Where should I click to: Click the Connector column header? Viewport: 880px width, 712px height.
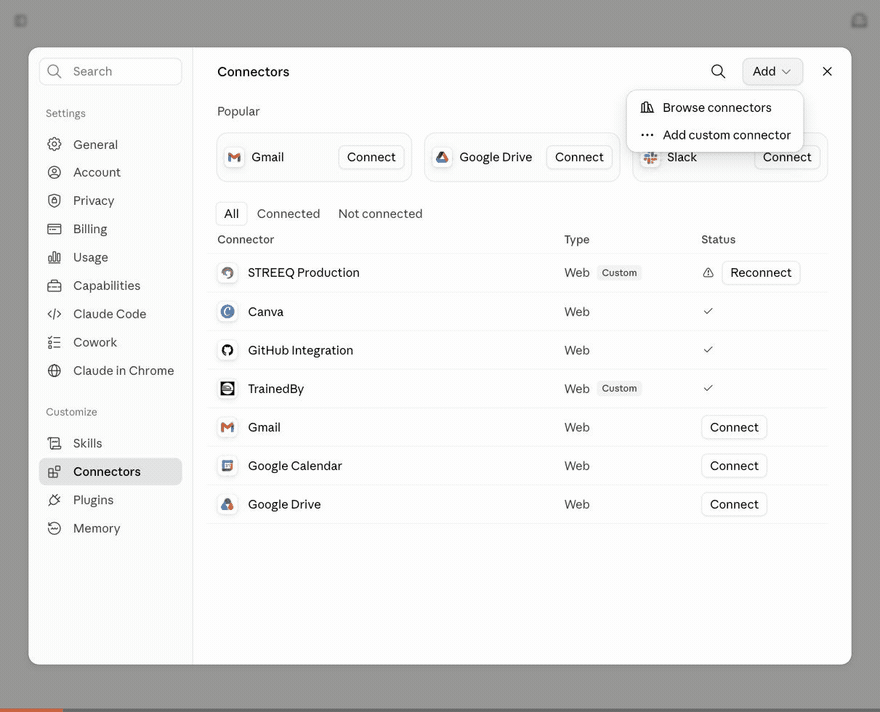(x=245, y=240)
